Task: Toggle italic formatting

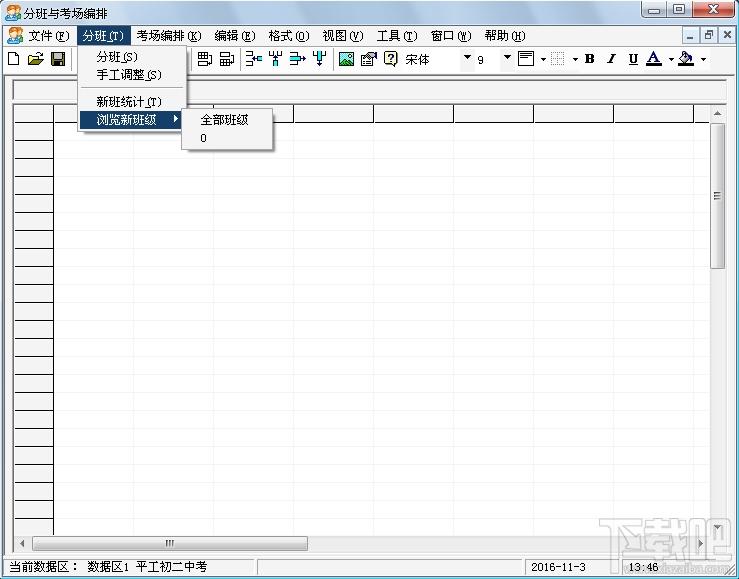Action: 611,59
